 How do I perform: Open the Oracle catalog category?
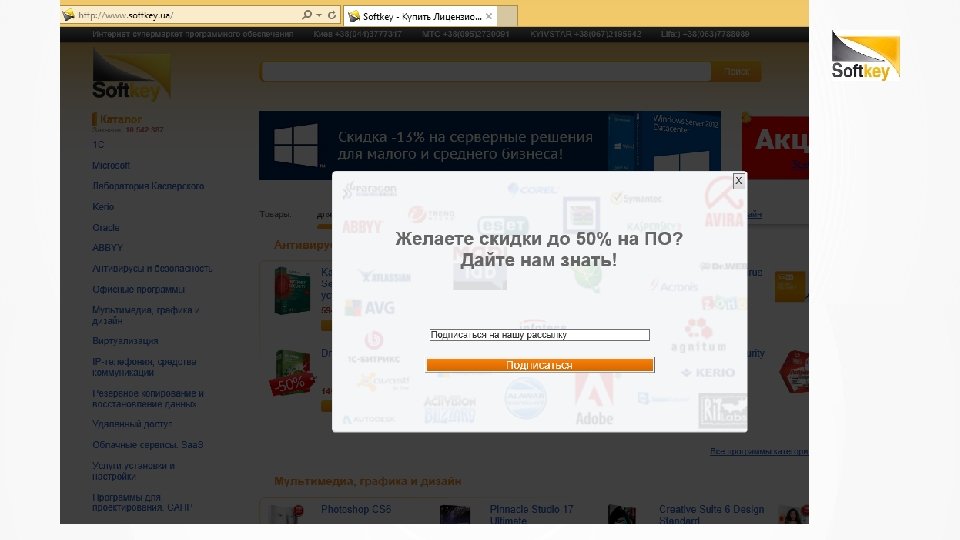(105, 228)
